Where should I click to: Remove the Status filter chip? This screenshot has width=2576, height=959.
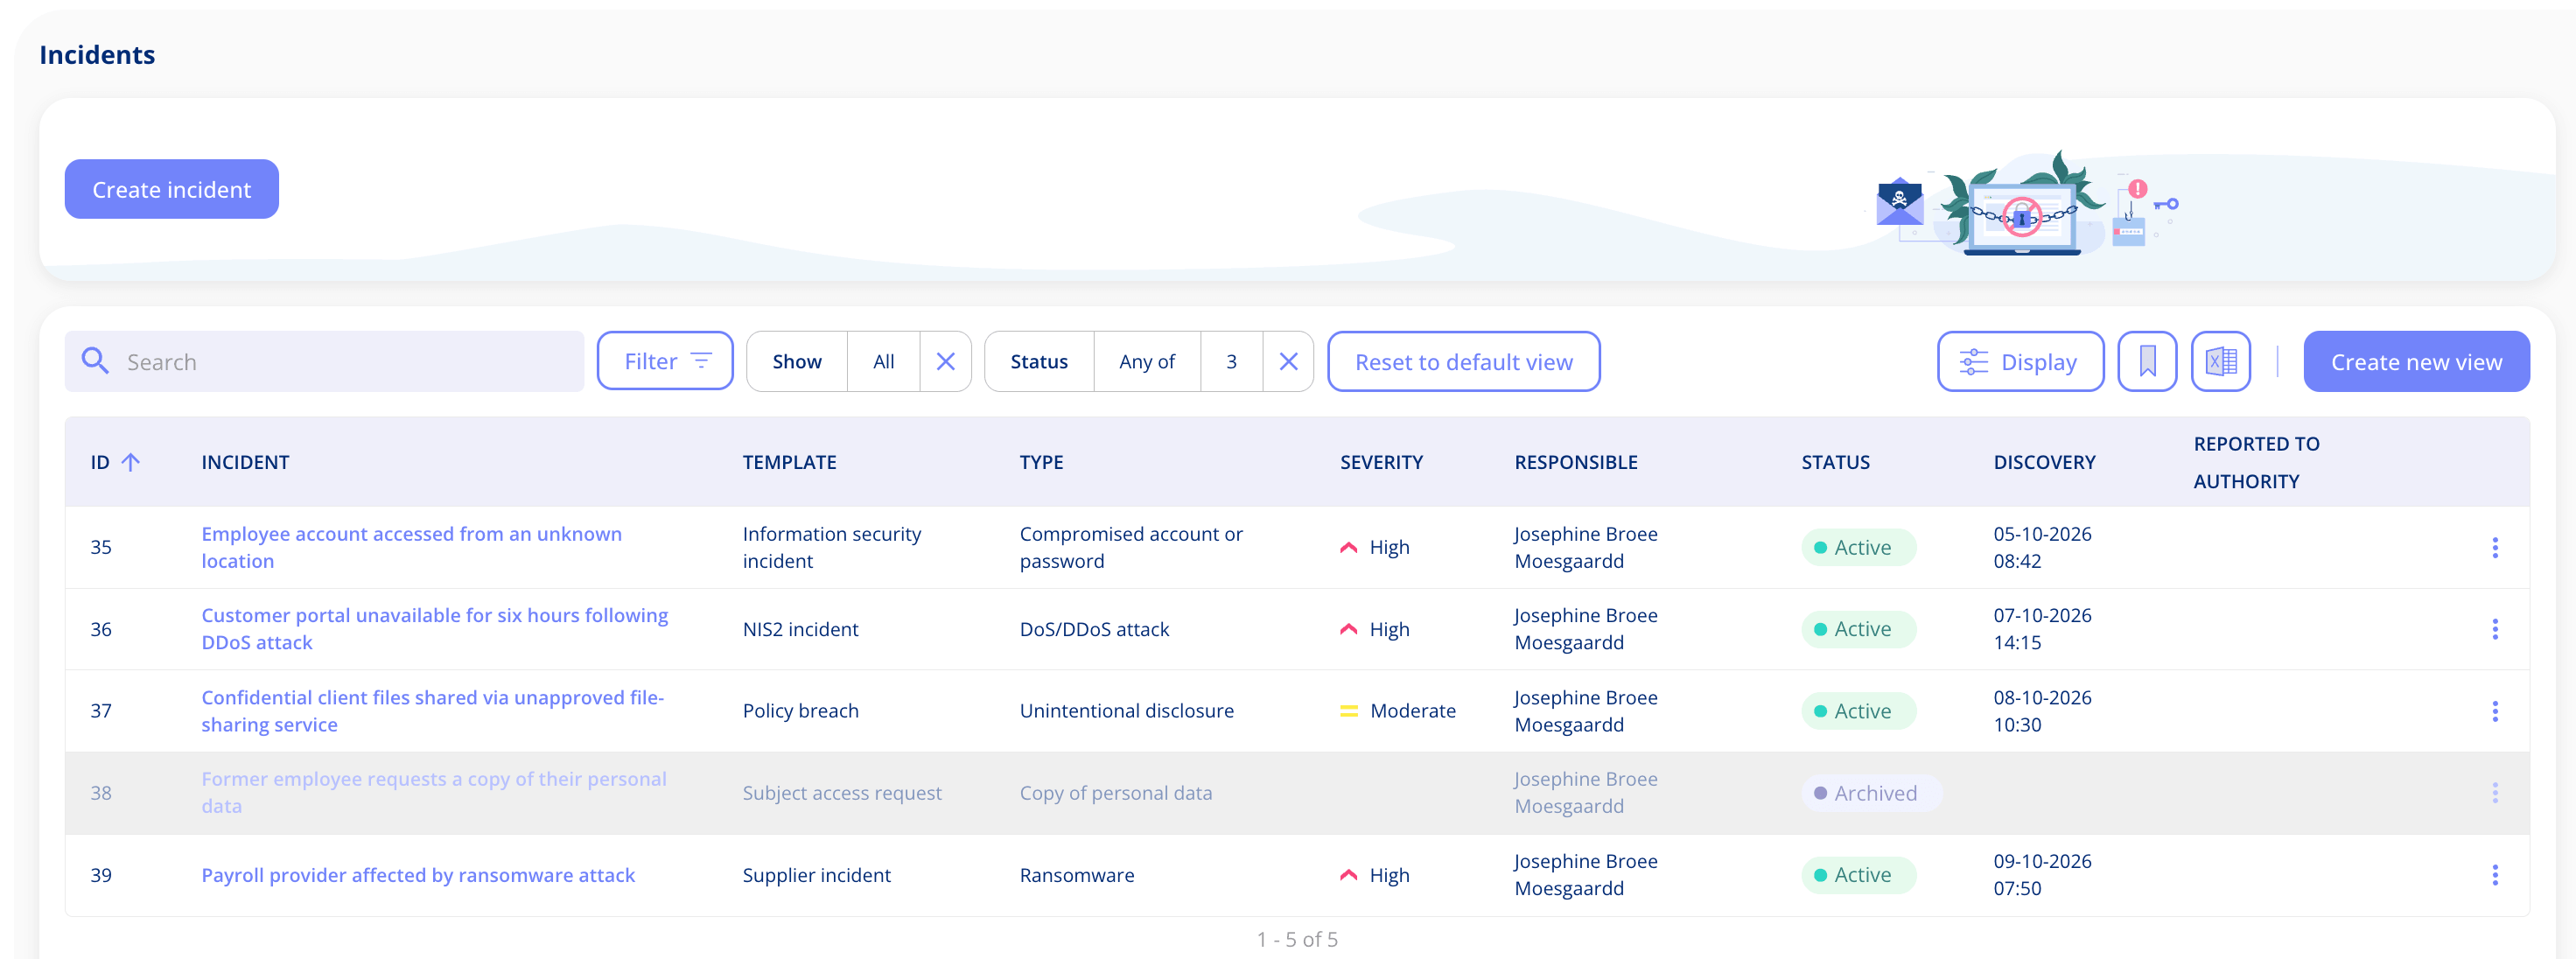[1288, 361]
